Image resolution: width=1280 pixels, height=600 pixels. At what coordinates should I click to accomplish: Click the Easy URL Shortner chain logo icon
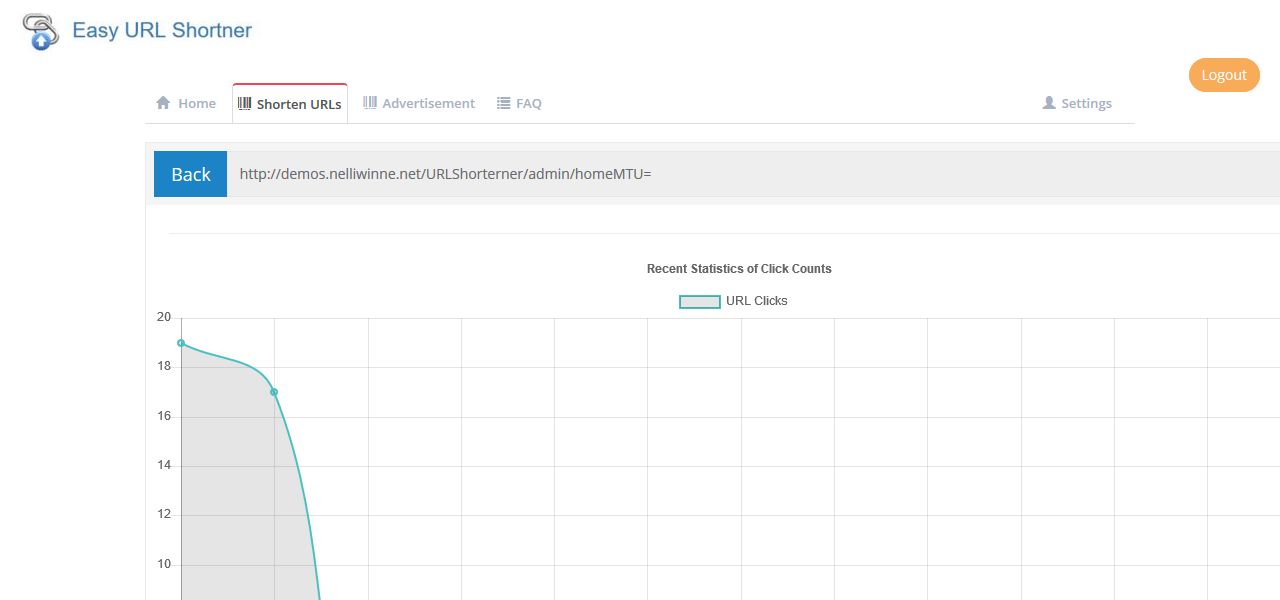coord(40,32)
